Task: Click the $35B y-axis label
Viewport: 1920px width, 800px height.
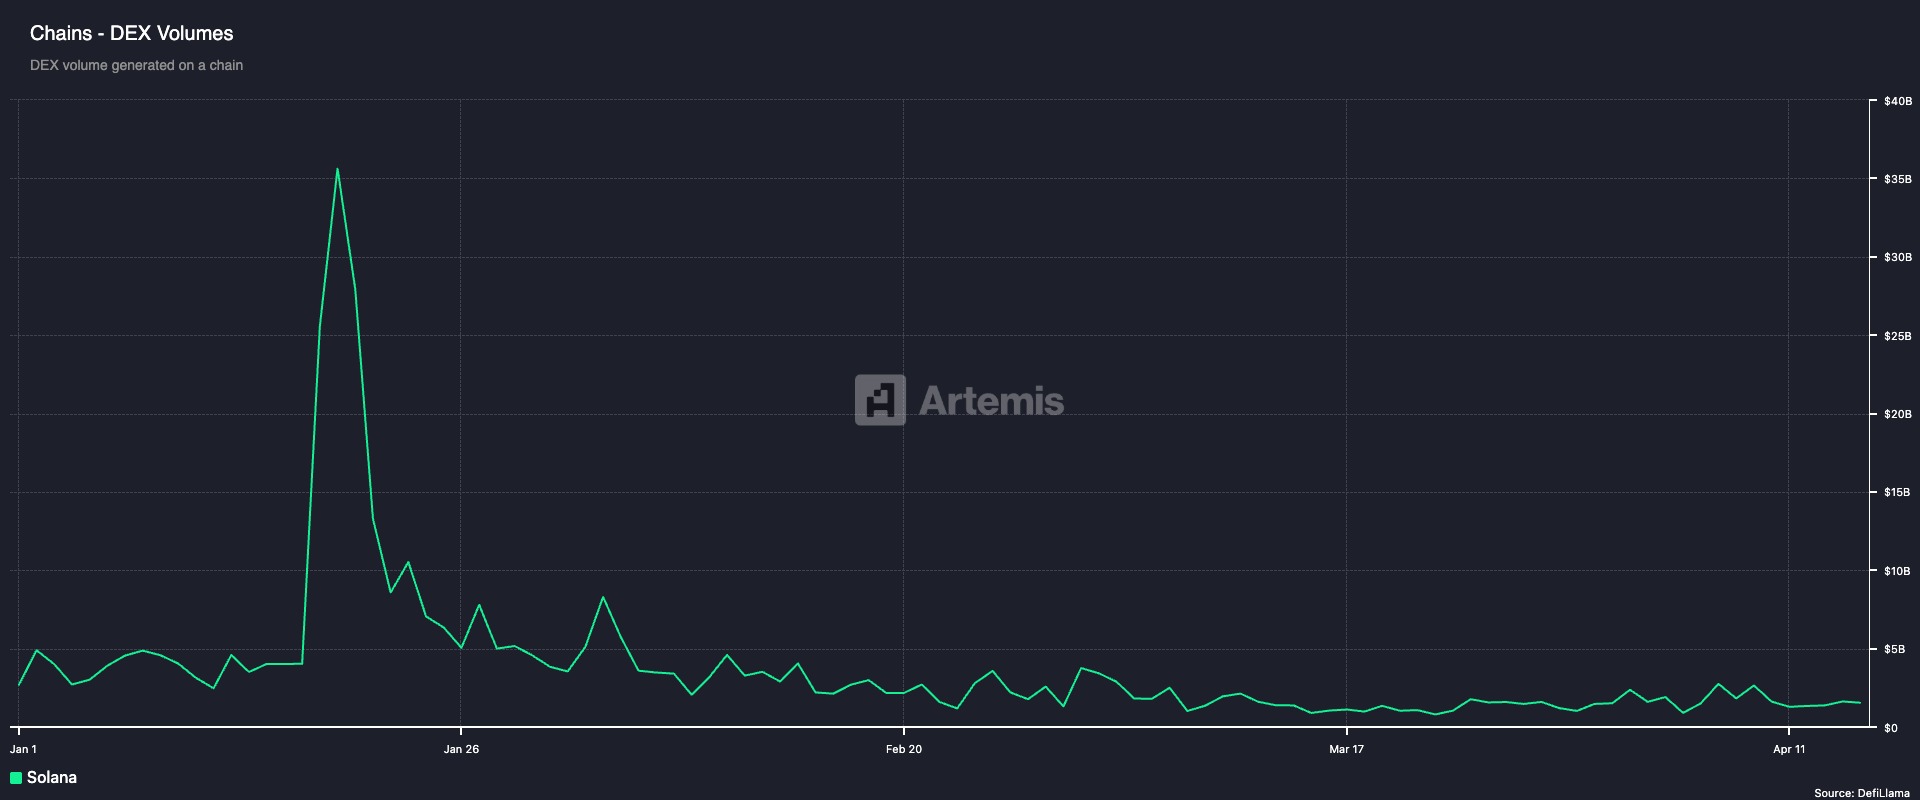Action: click(1897, 180)
